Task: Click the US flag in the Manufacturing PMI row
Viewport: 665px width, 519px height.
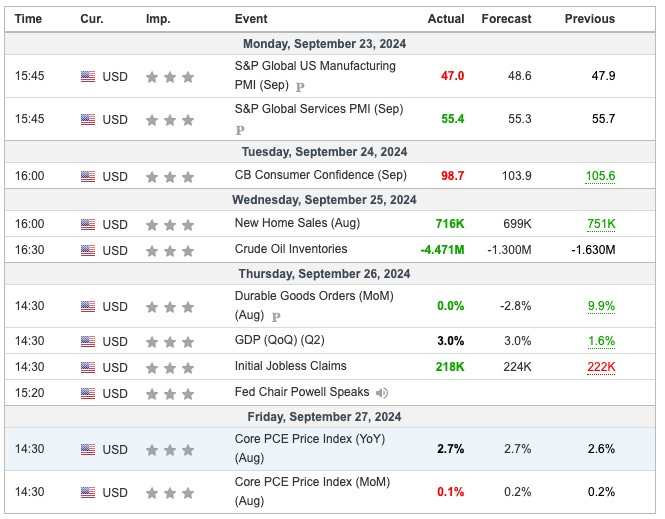Action: (88, 76)
